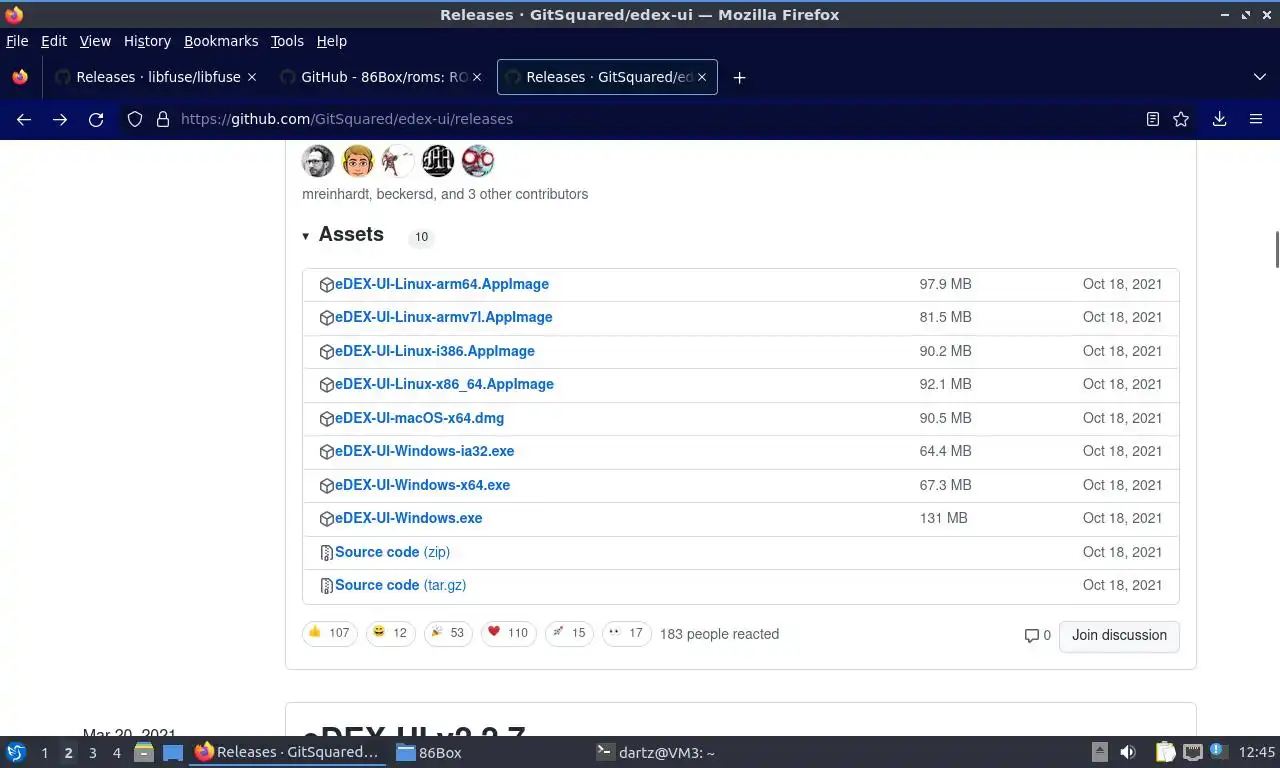Close the GitSquared edex-ui tab
The height and width of the screenshot is (768, 1280).
tap(702, 77)
